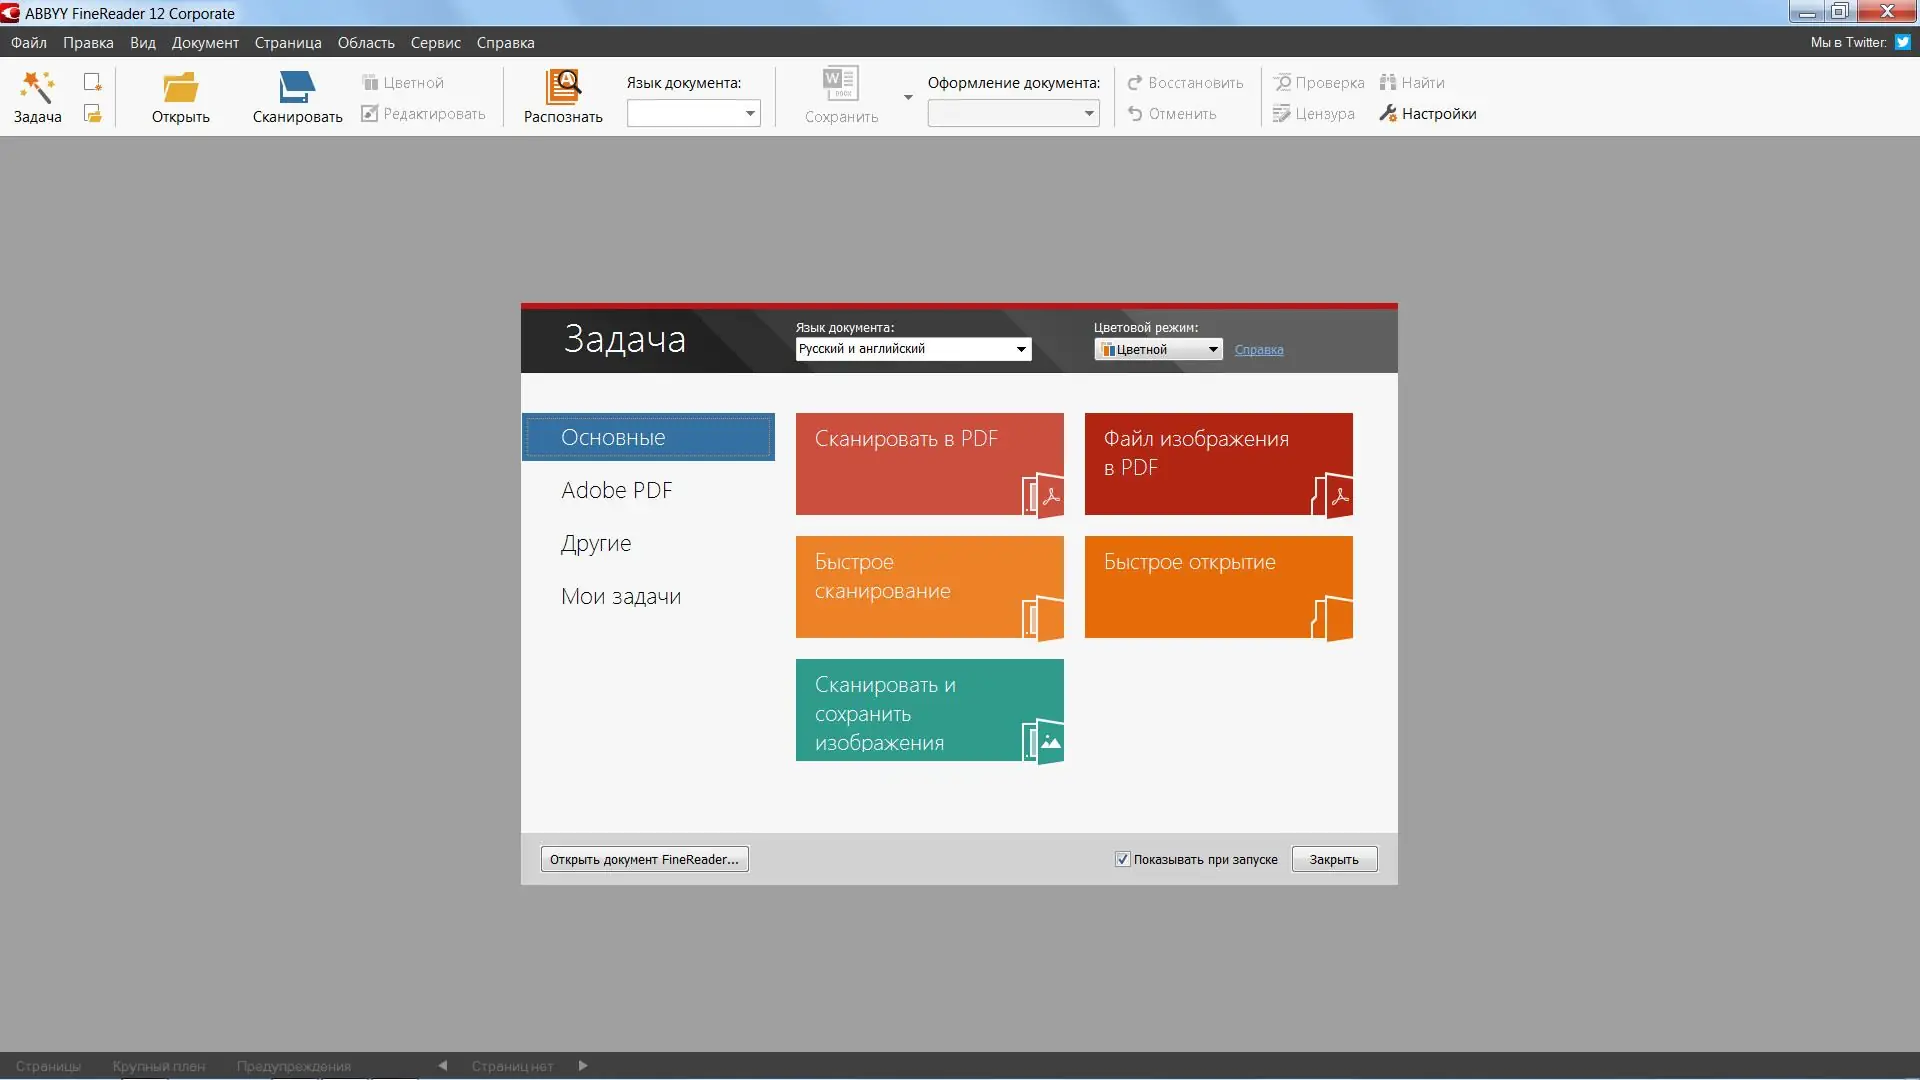Expand Язык документа dropdown in Задача dialog
The height and width of the screenshot is (1080, 1920).
(1021, 349)
